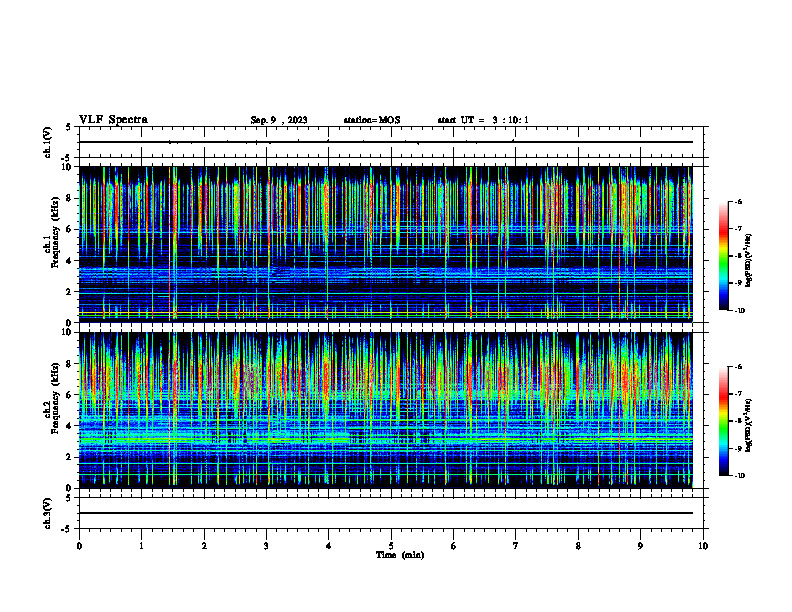Click the "VLF Spectra" plot title
The height and width of the screenshot is (612, 792).
click(113, 120)
